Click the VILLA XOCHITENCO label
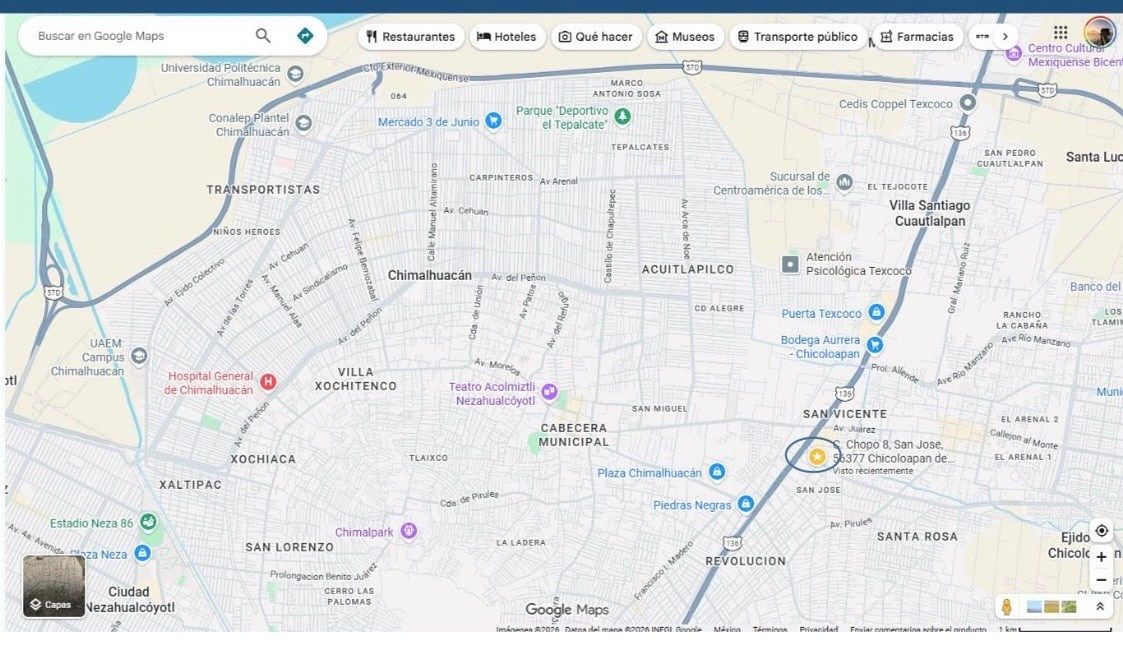 356,379
